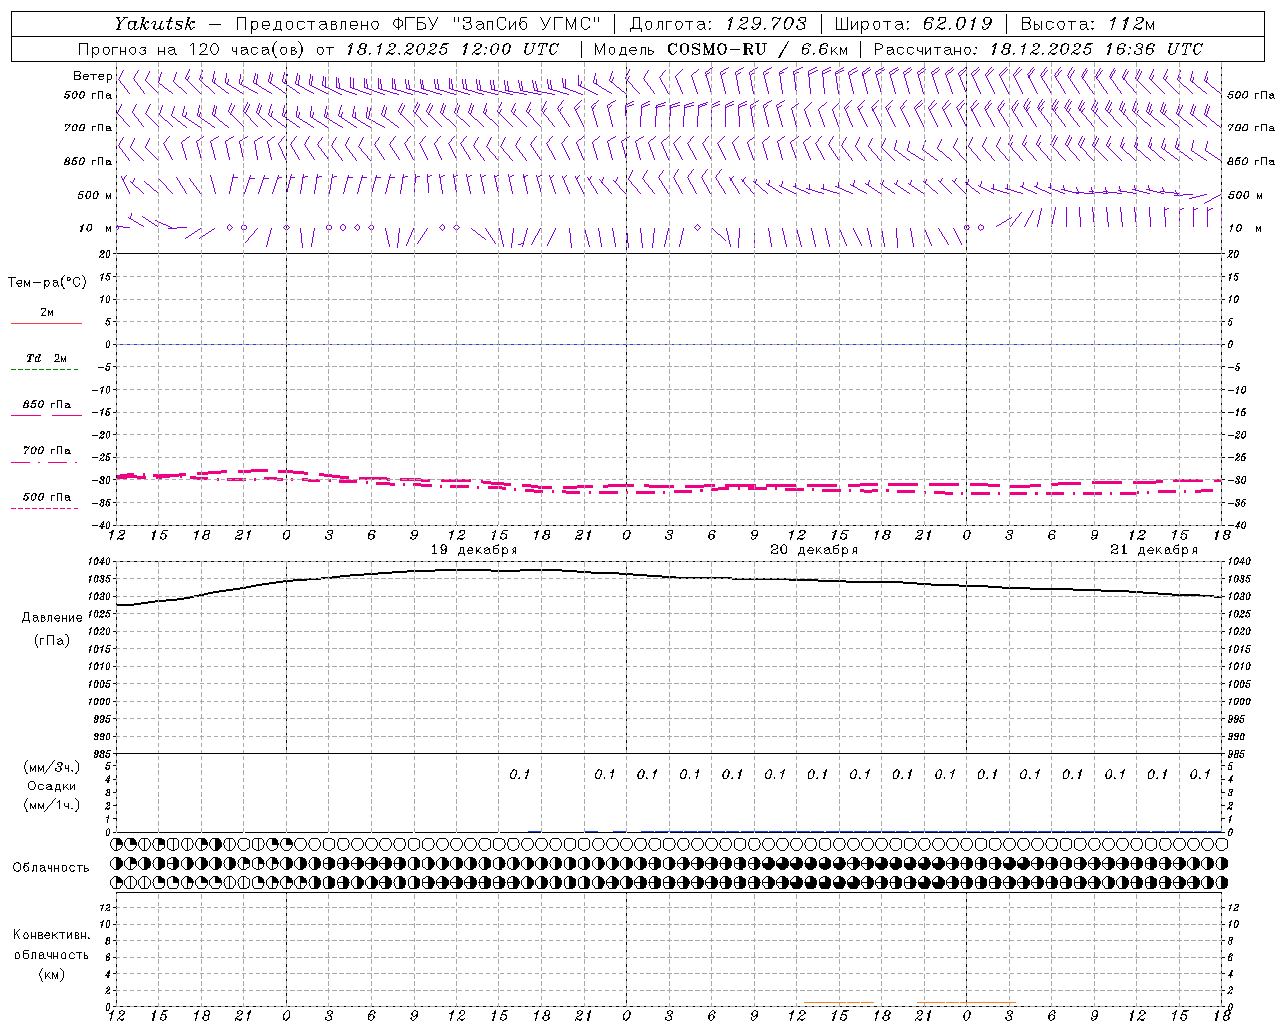Click the 'Тем-ра(°C)' temperature label
The height and width of the screenshot is (1024, 1280).
coord(47,282)
